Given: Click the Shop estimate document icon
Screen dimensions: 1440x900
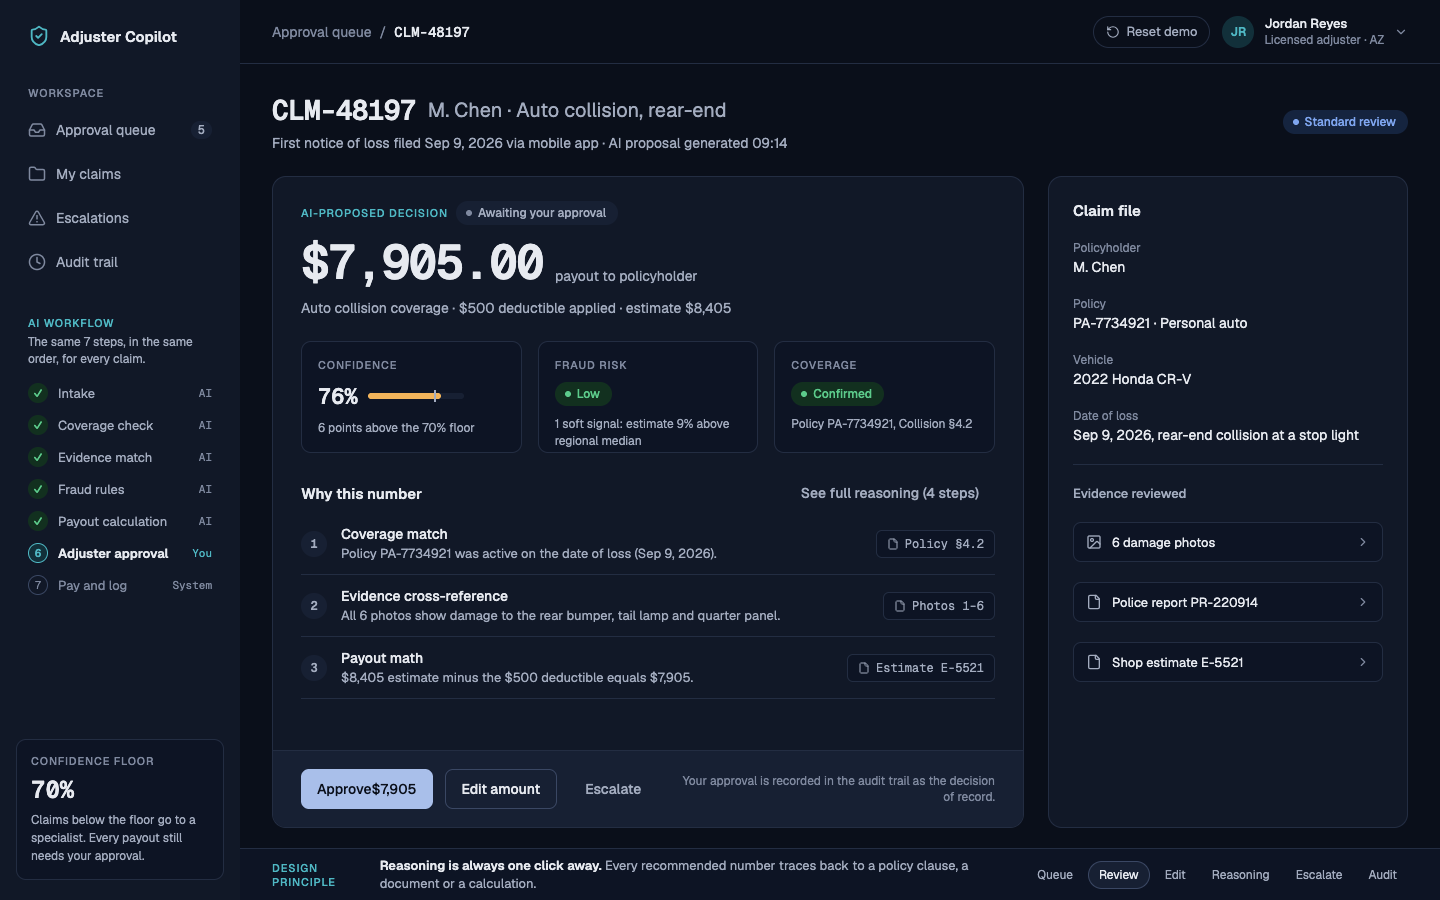Looking at the screenshot, I should [1094, 662].
